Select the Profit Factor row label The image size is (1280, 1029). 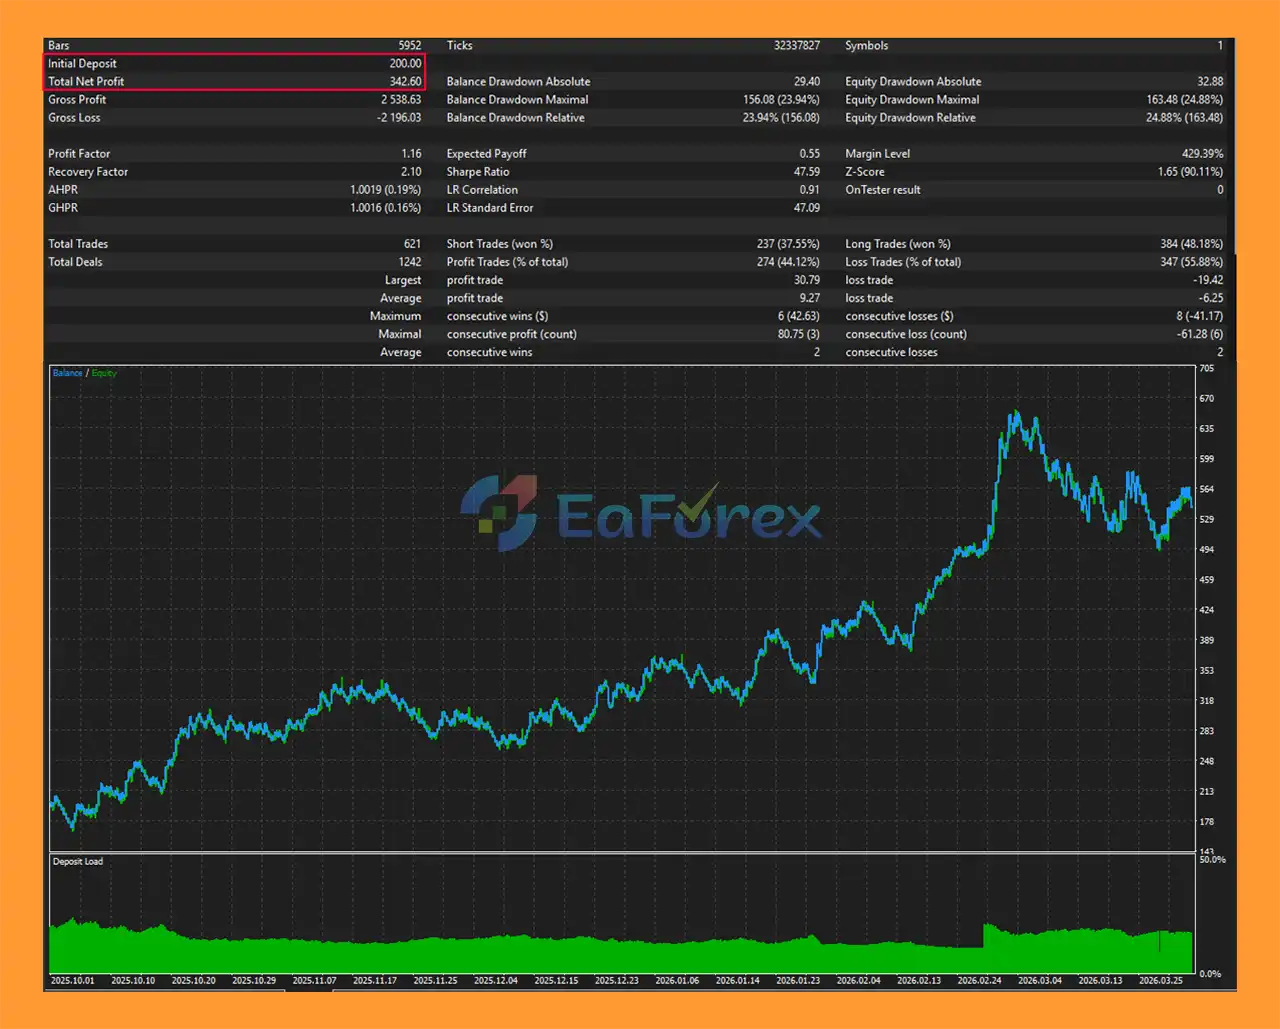pos(79,154)
